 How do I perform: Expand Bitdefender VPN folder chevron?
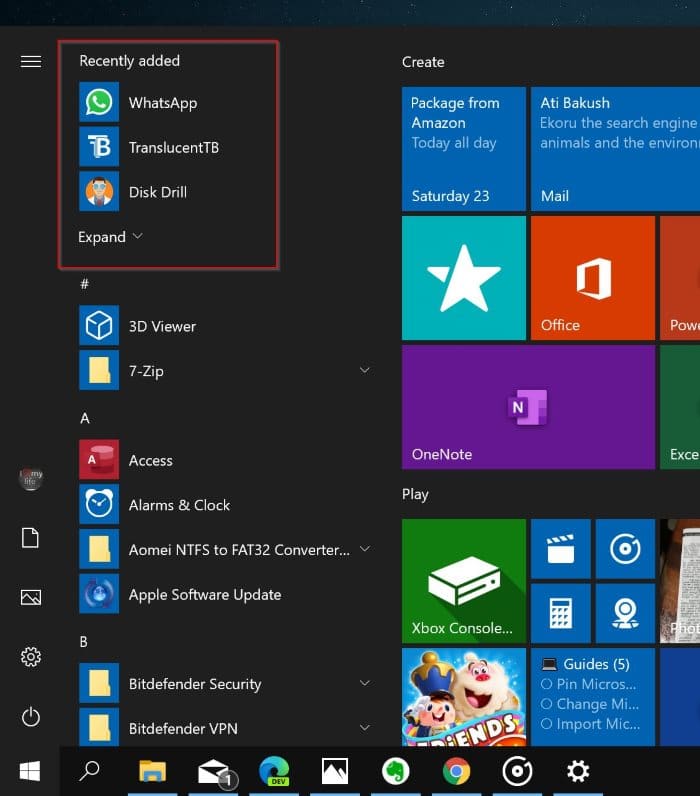coord(364,727)
